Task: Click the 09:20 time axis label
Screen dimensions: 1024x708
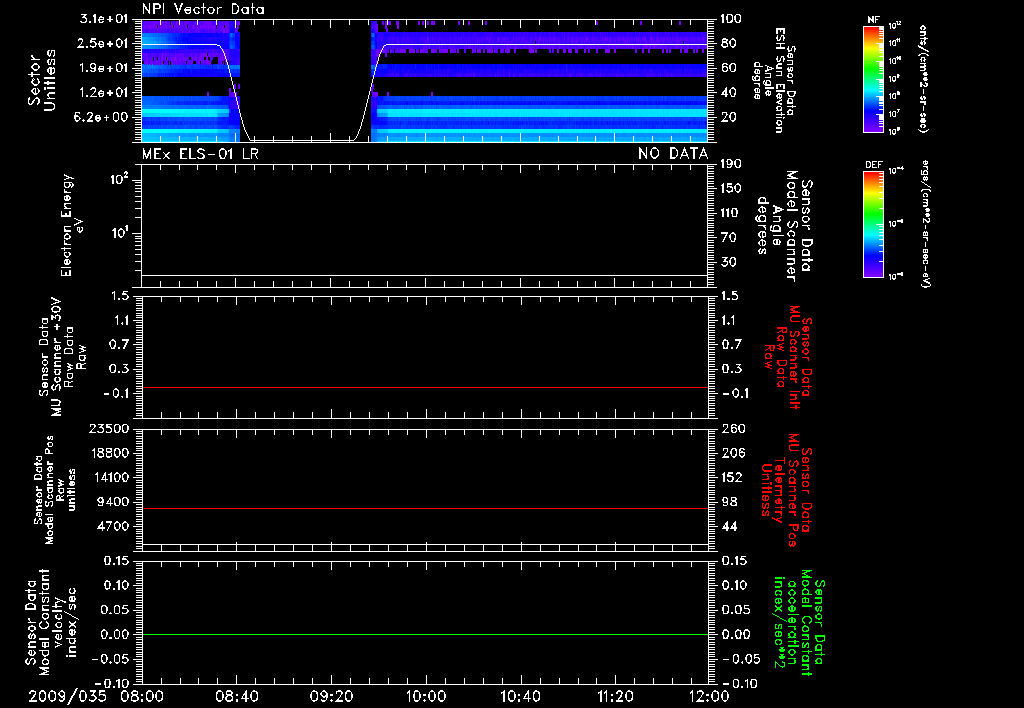Action: coord(330,696)
